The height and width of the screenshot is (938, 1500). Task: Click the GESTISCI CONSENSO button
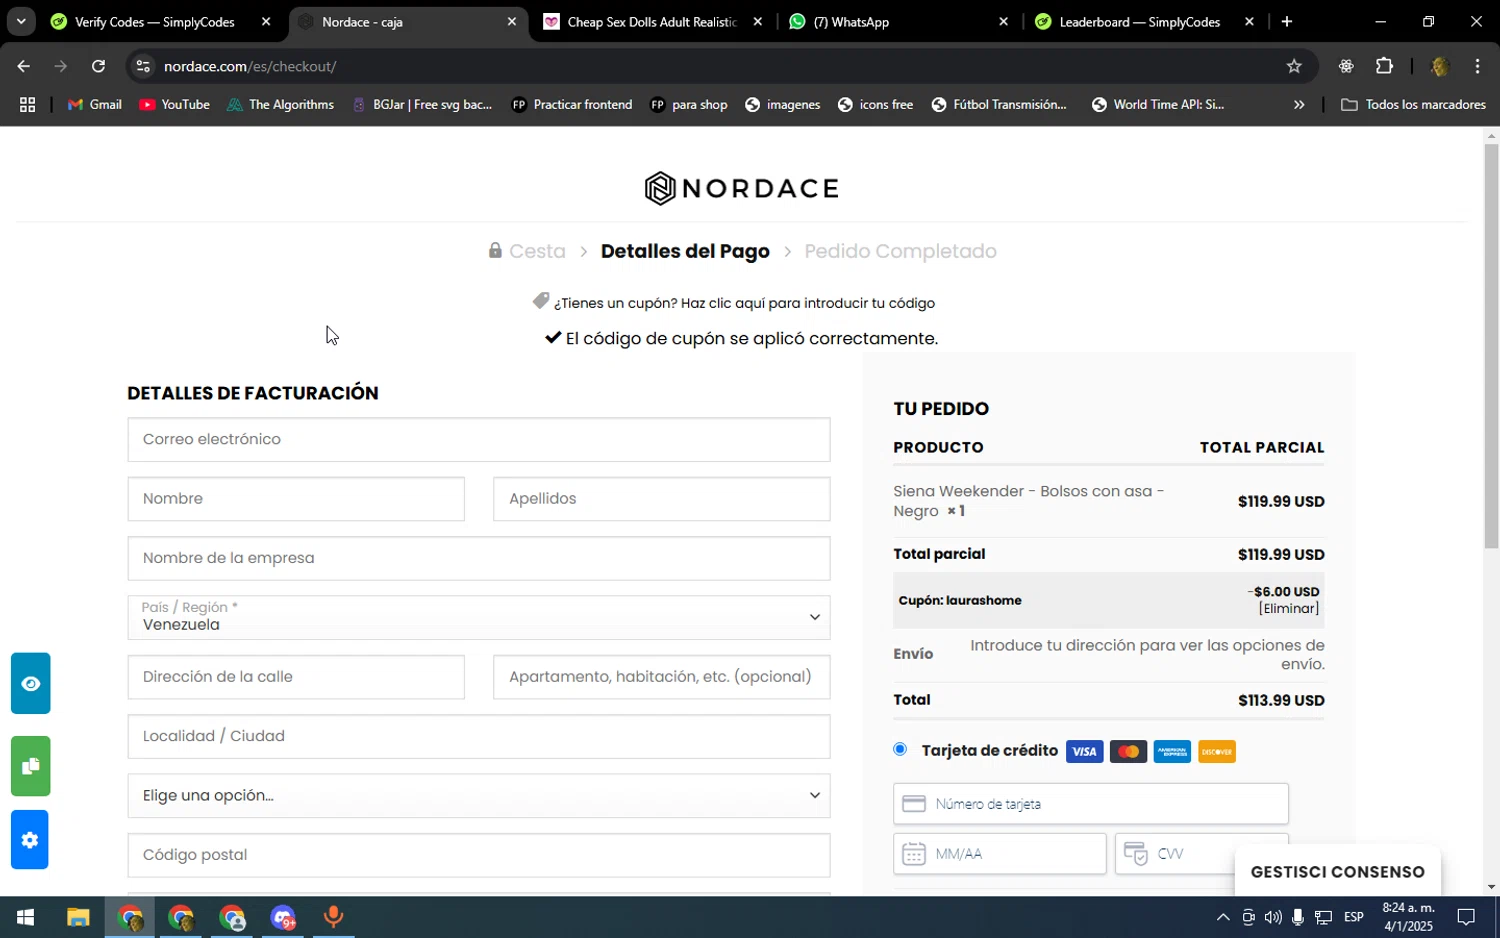click(x=1337, y=872)
